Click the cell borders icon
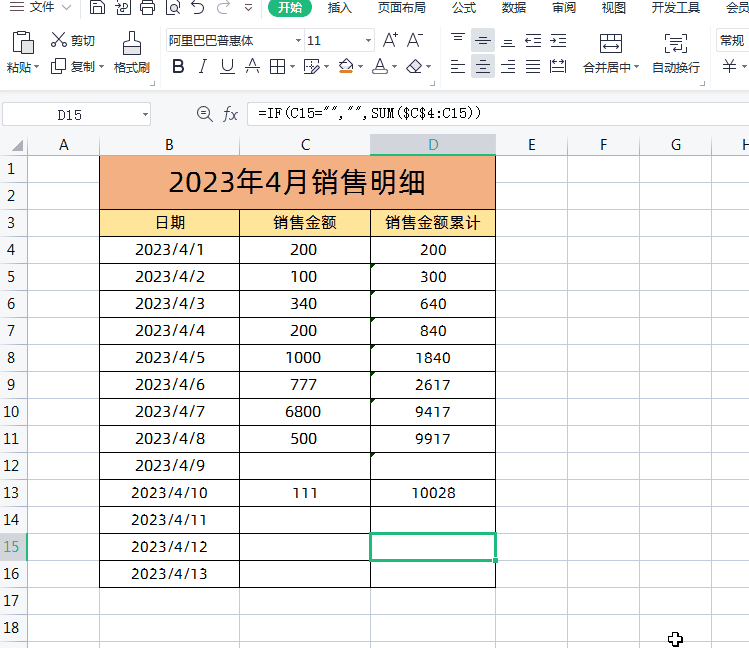Image resolution: width=749 pixels, height=648 pixels. coord(277,66)
